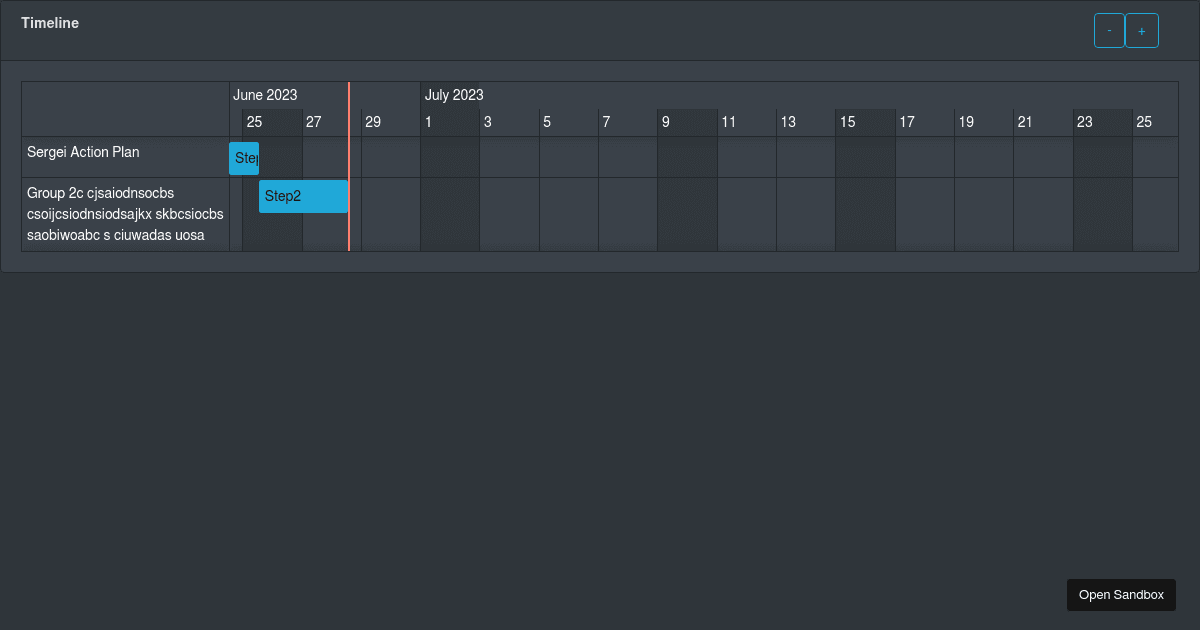Image resolution: width=1200 pixels, height=630 pixels.
Task: Open the Sandbox link
Action: [x=1121, y=595]
